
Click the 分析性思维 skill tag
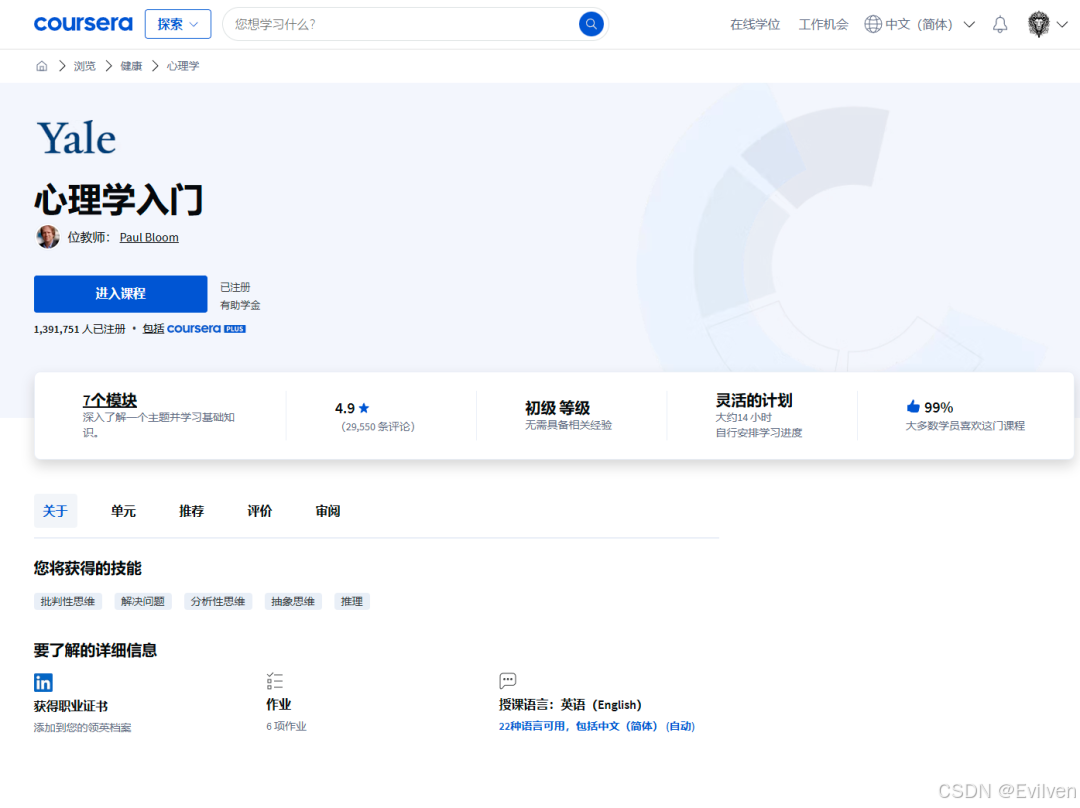pos(218,601)
